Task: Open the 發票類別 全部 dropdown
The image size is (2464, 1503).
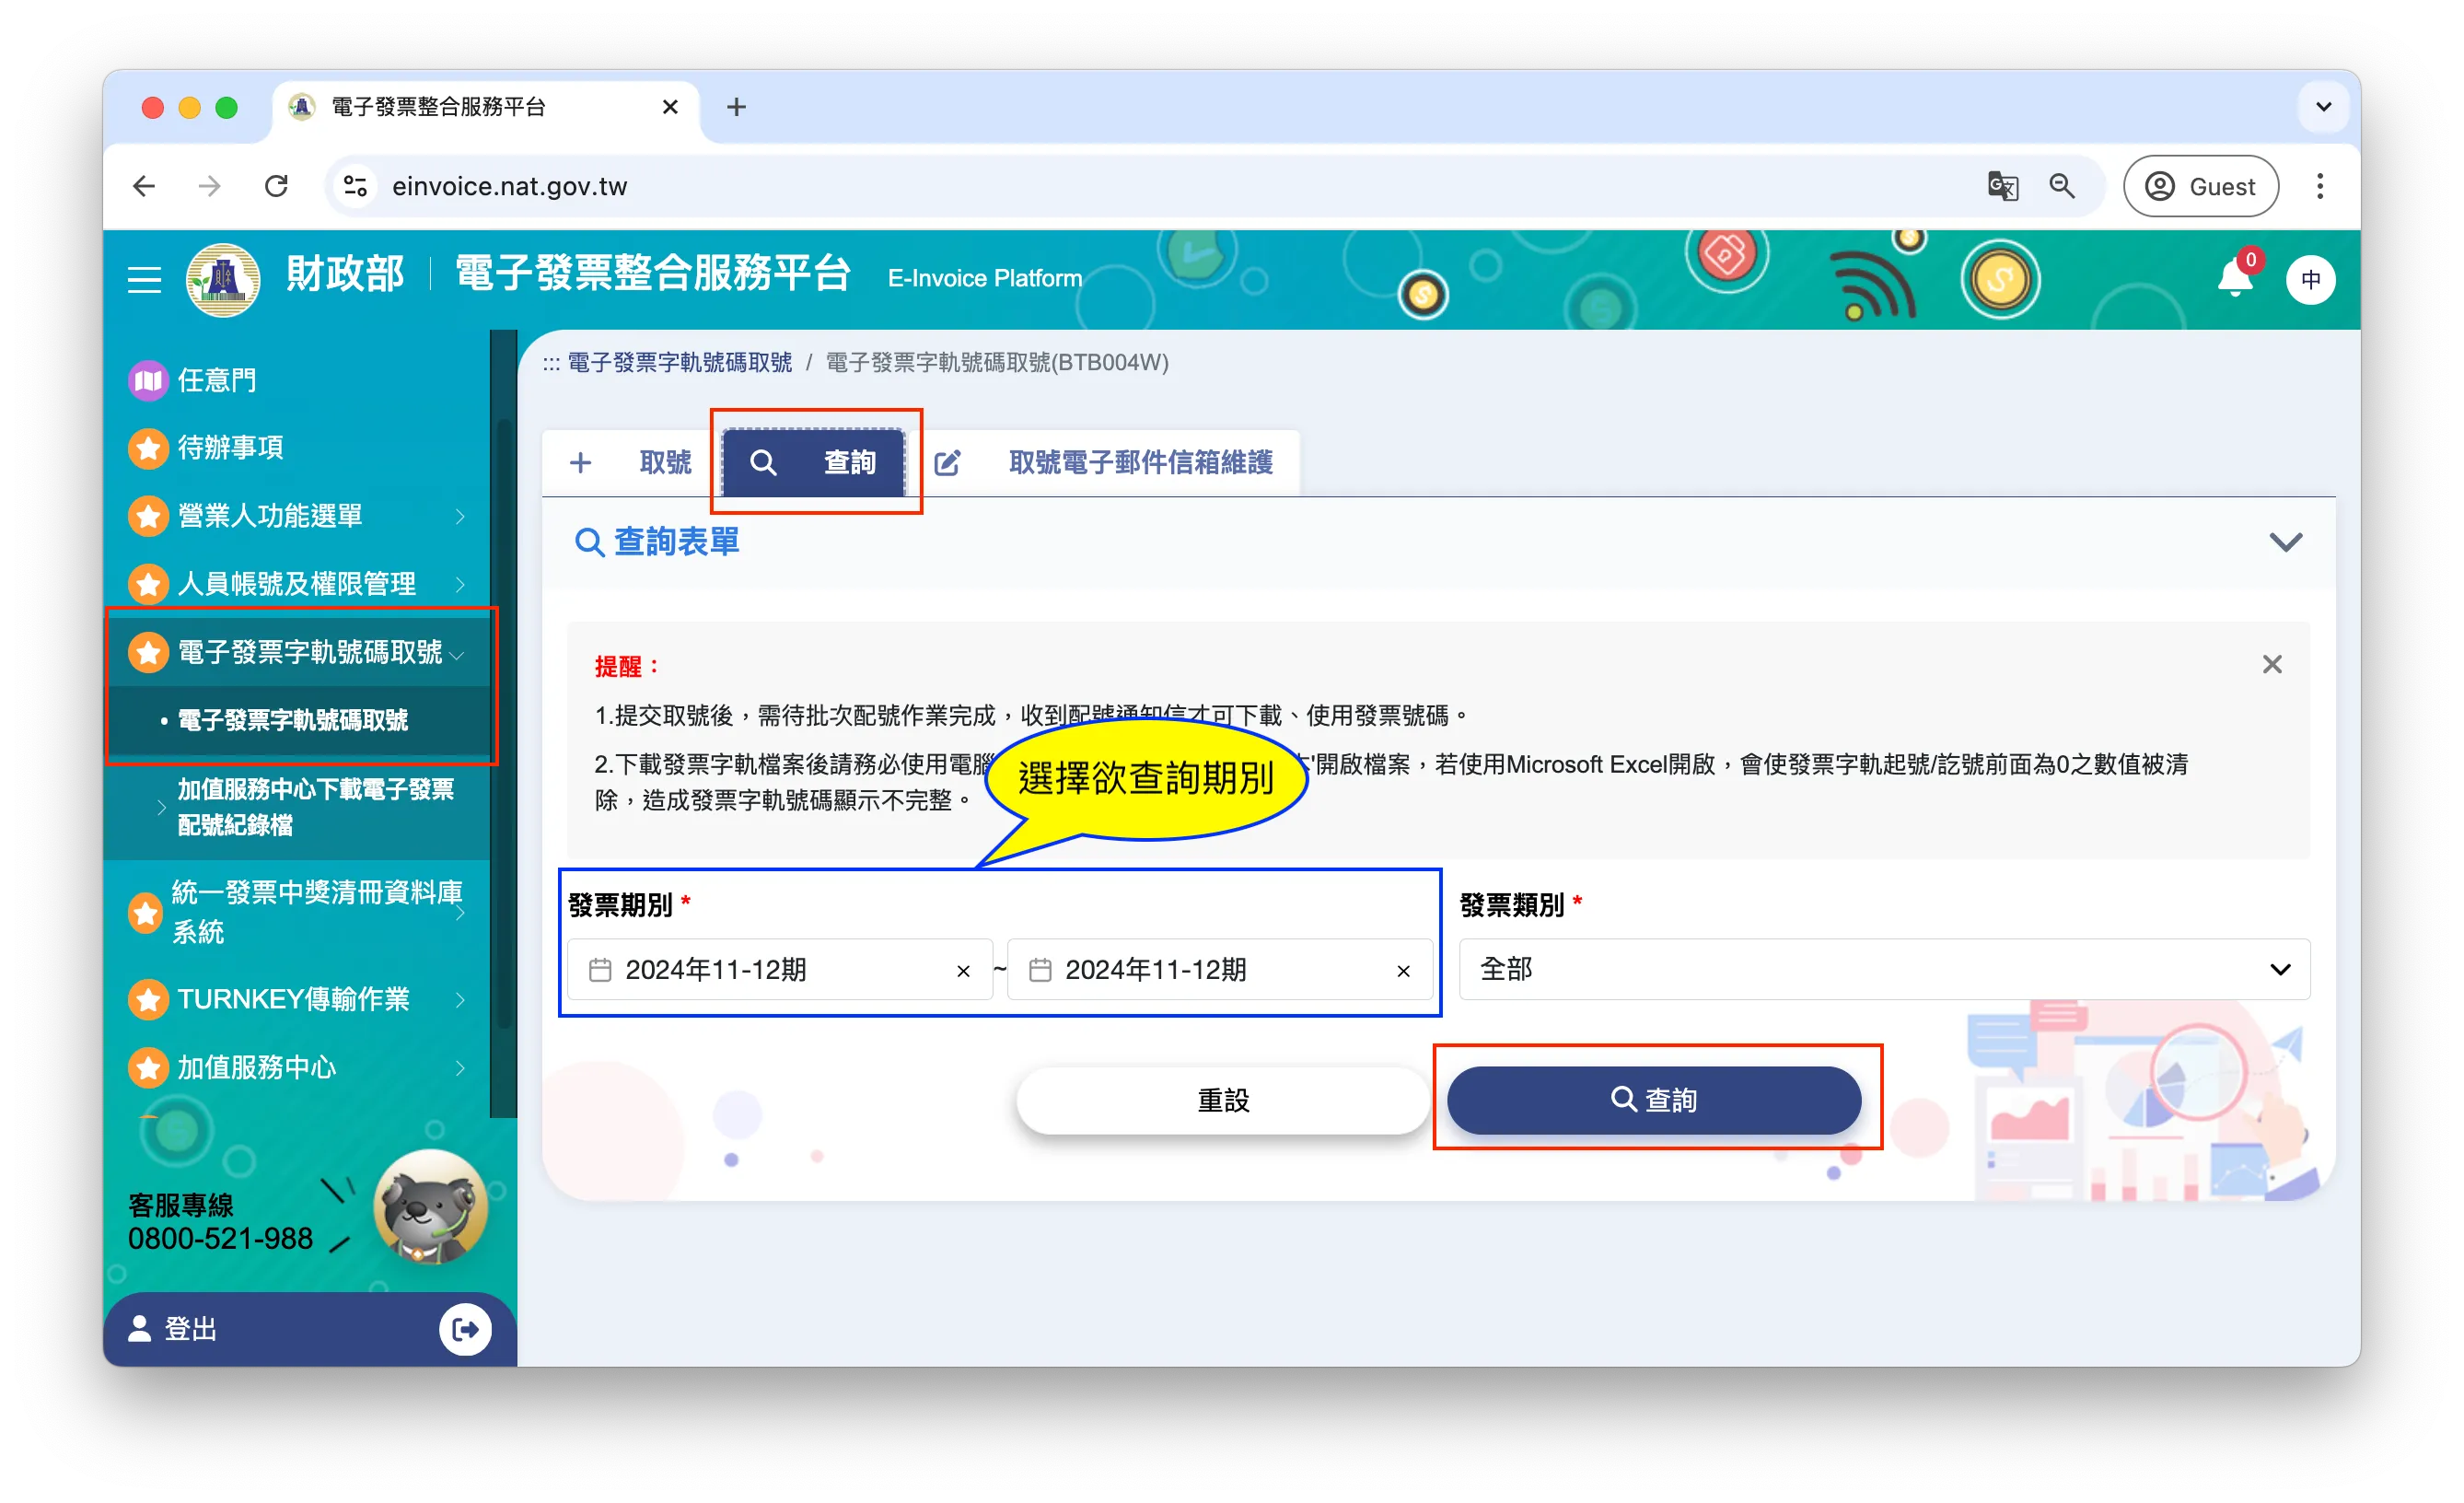Action: coord(1884,969)
